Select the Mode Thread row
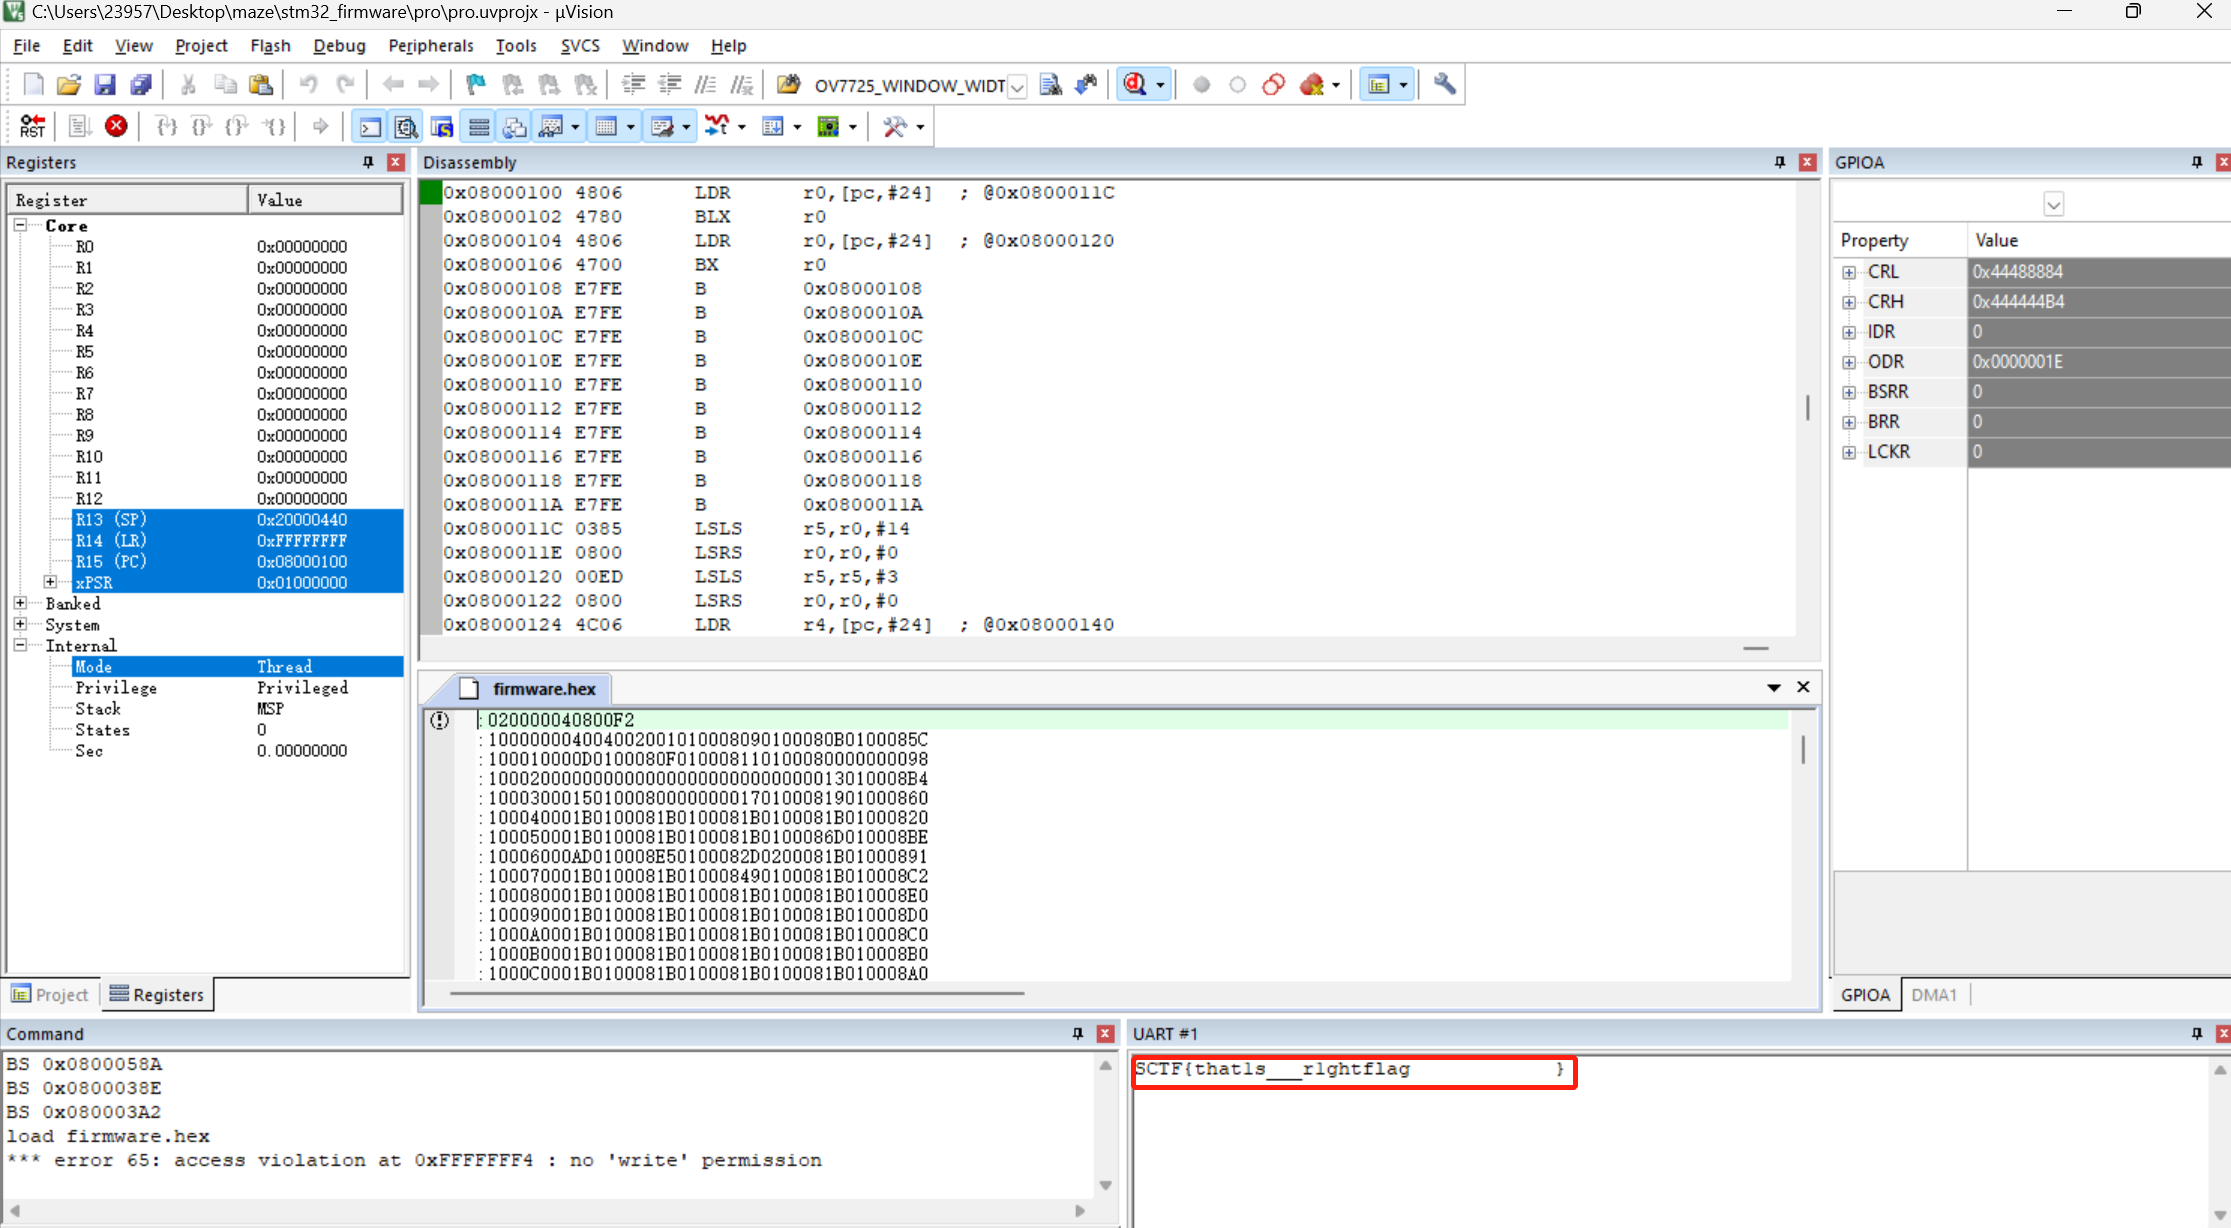 pos(238,666)
